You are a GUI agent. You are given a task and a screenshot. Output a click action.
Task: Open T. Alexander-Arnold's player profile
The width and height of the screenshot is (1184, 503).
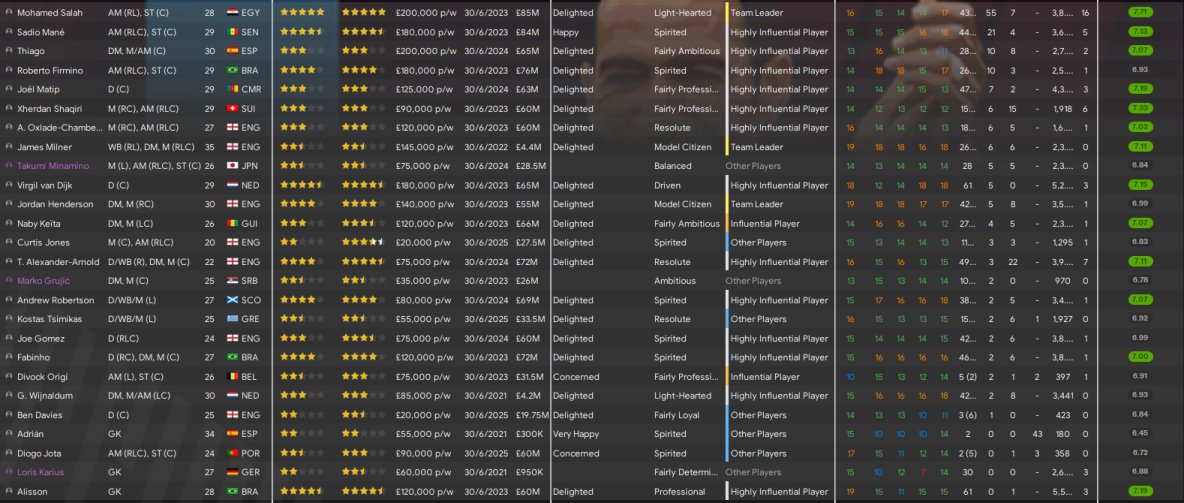tap(58, 262)
